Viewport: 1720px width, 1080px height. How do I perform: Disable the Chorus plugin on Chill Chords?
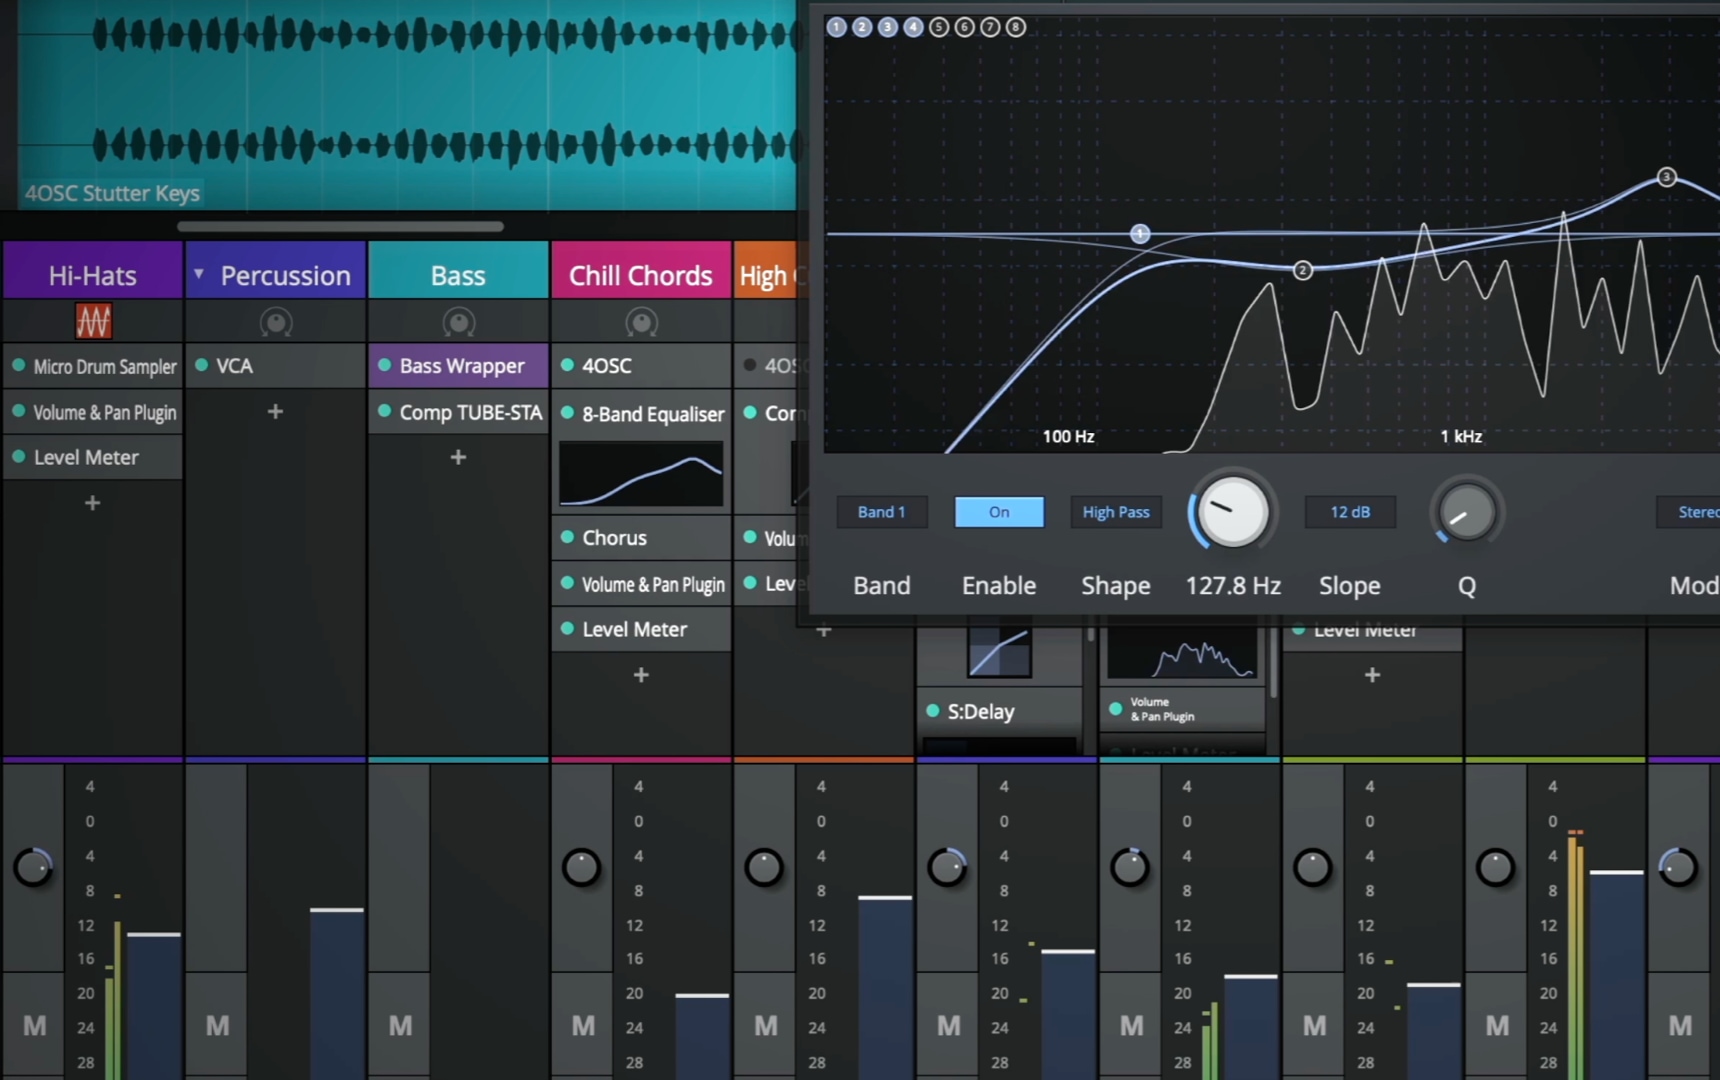point(568,537)
